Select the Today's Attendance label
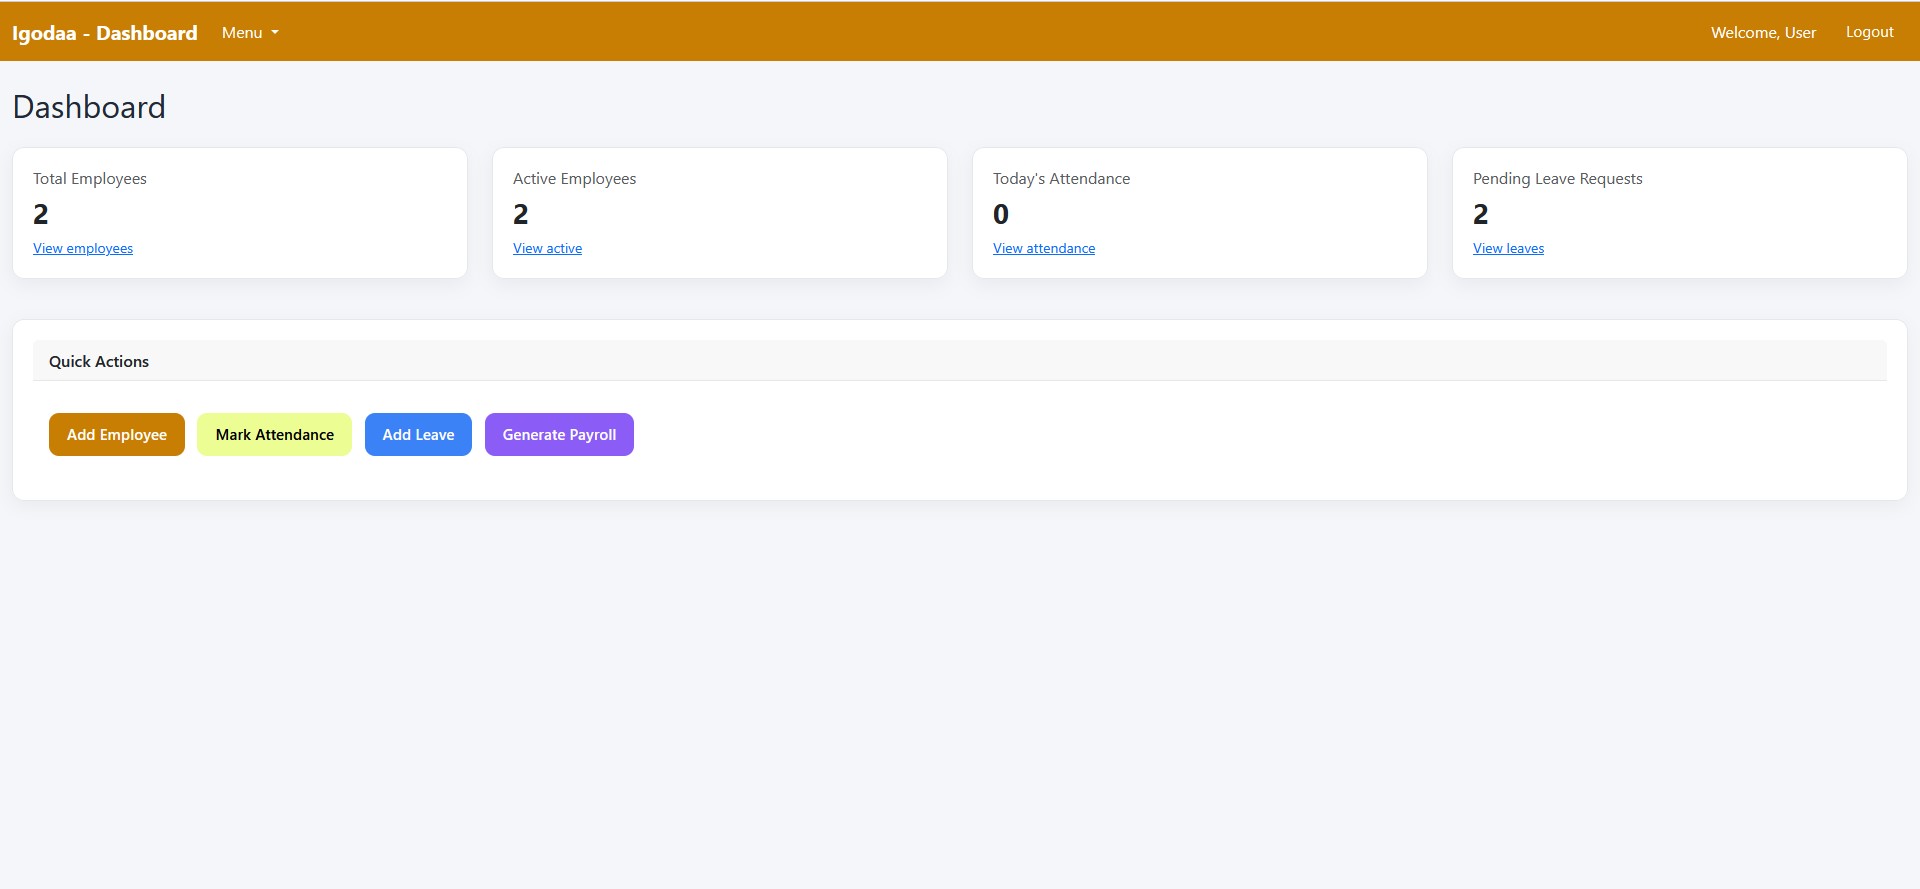The width and height of the screenshot is (1920, 889). (1061, 178)
